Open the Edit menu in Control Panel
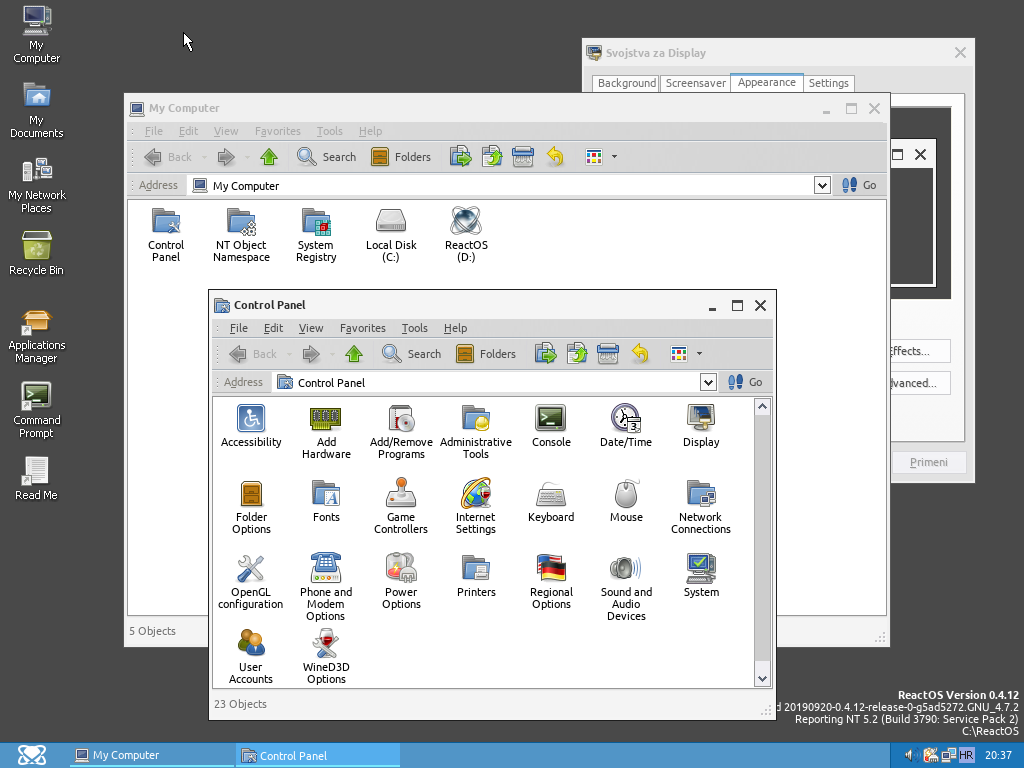Screen dimensions: 1024x768 [273, 328]
